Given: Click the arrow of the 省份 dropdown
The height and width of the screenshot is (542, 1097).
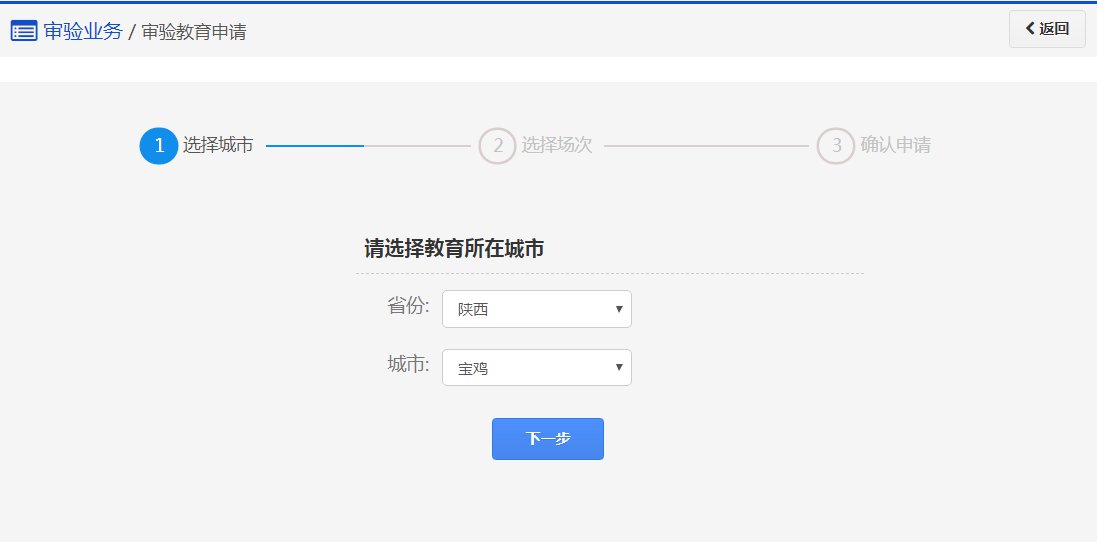Looking at the screenshot, I should 618,309.
